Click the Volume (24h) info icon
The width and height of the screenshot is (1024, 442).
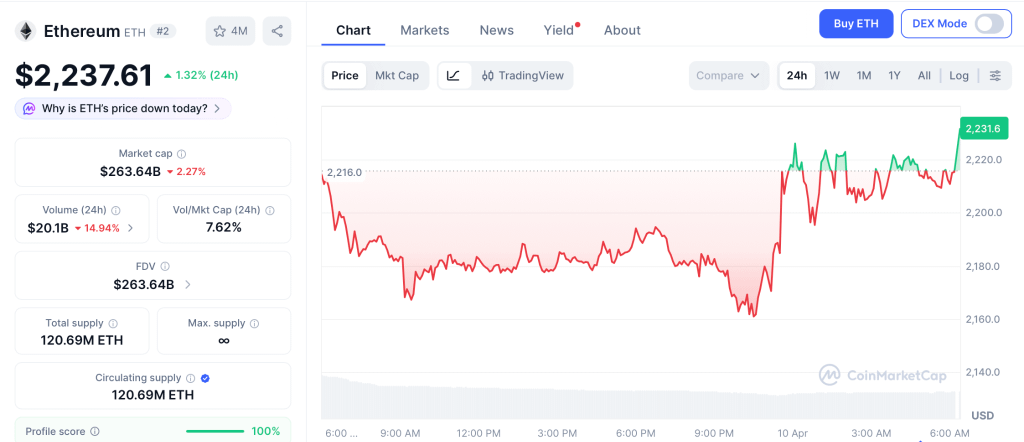click(116, 211)
